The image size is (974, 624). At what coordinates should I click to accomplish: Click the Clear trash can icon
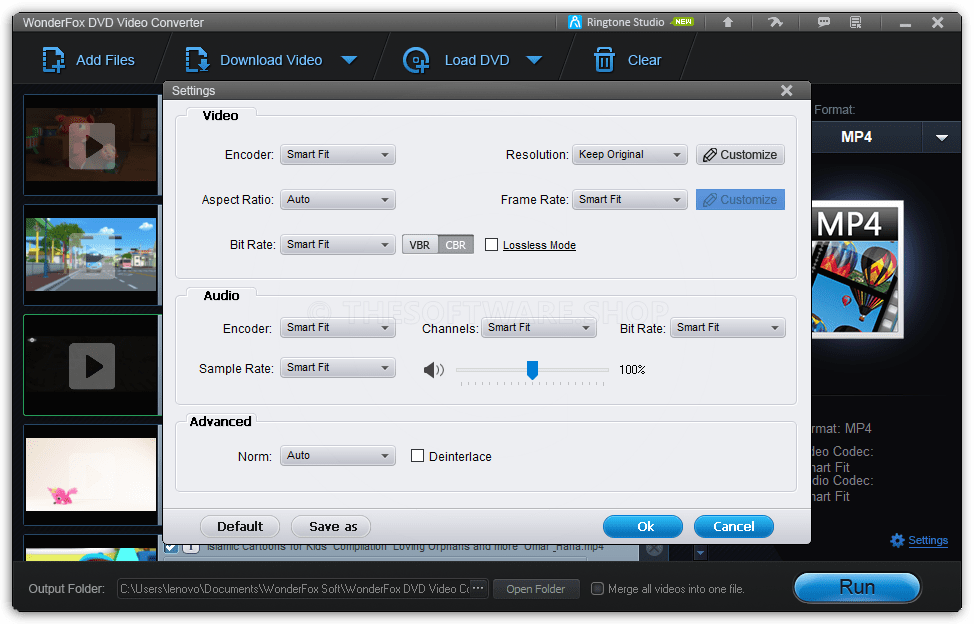604,60
